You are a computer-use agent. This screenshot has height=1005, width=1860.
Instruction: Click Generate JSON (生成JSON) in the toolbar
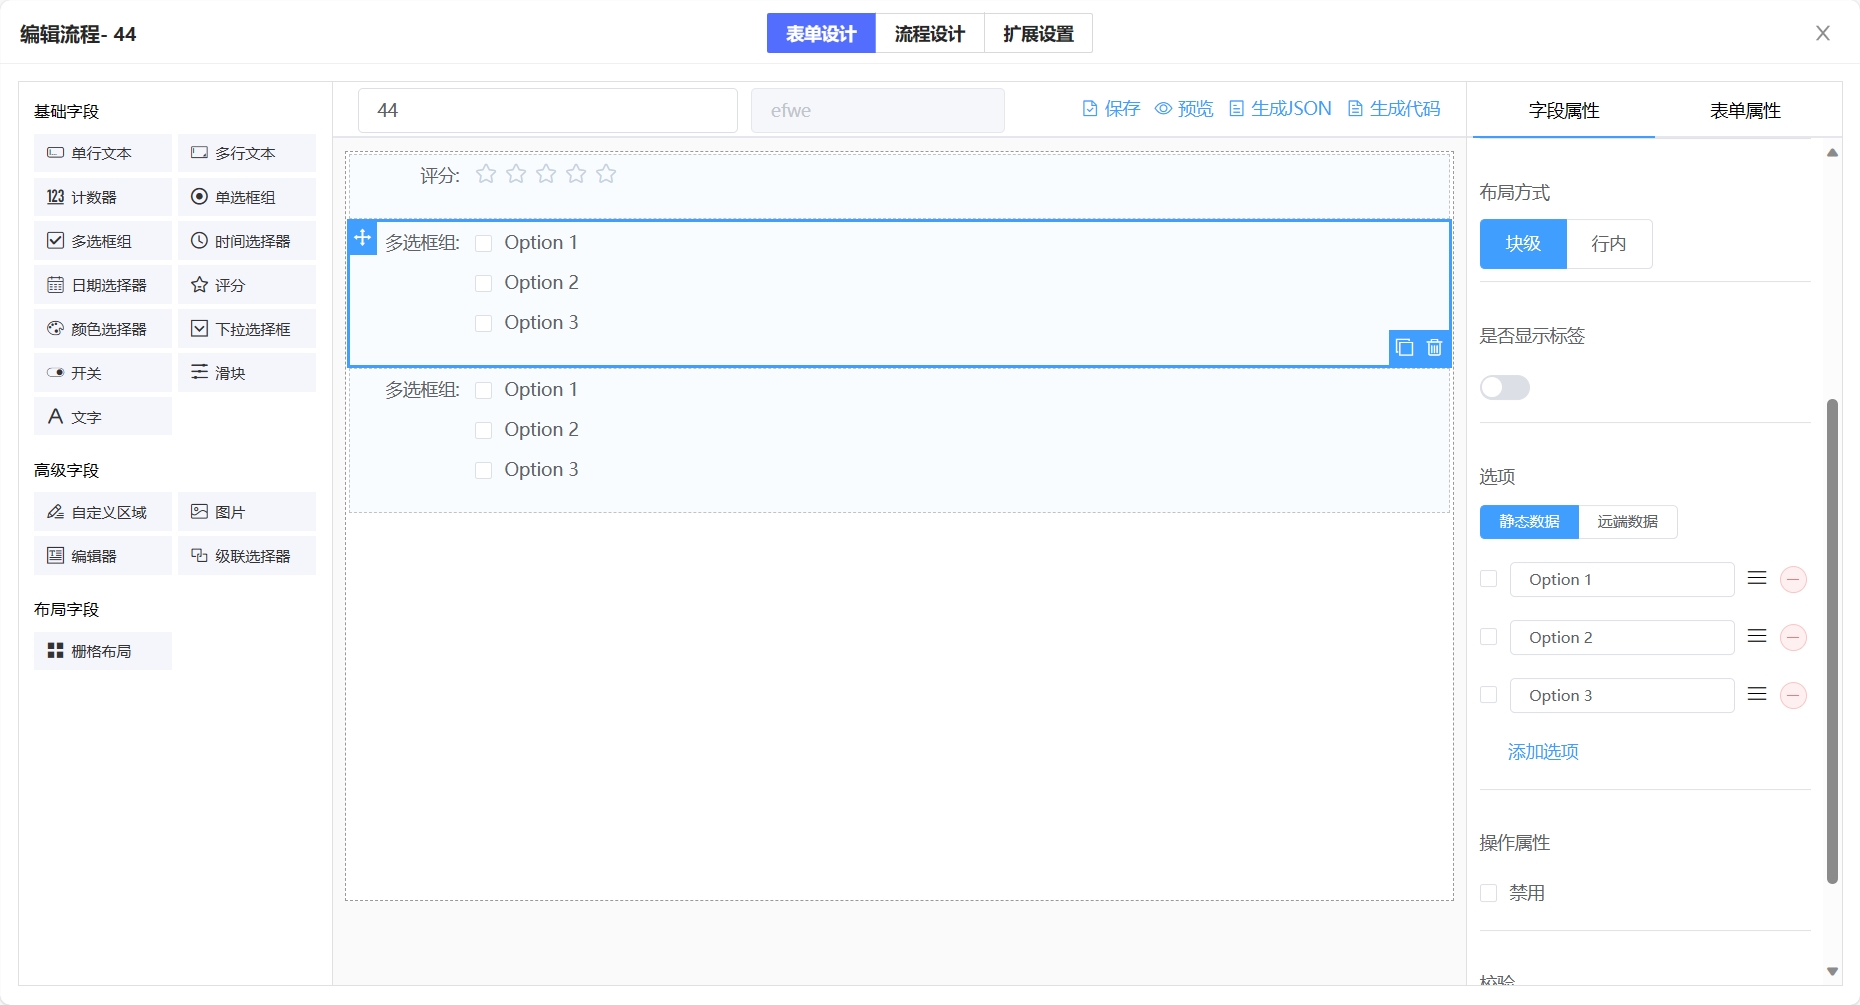1280,109
